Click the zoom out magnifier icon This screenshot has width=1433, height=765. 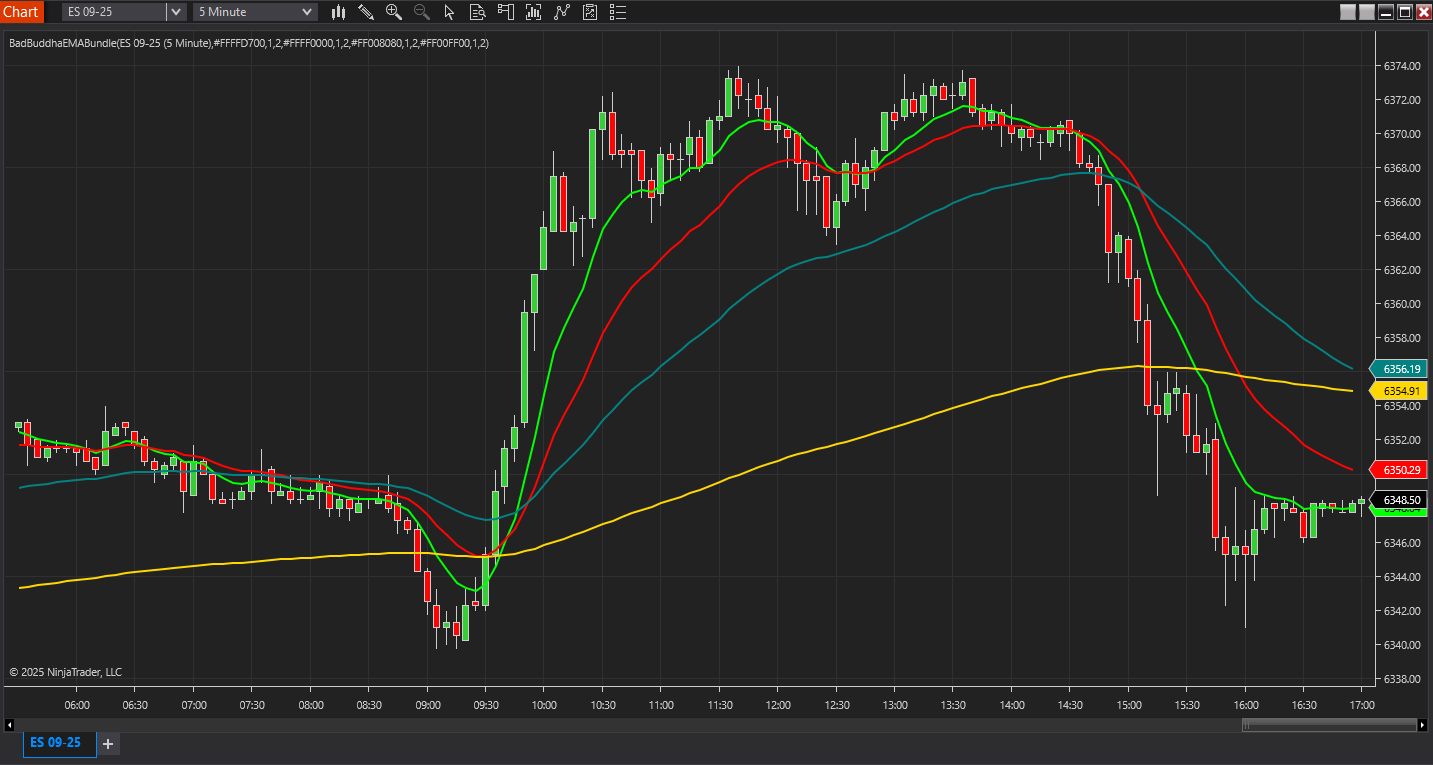[422, 12]
